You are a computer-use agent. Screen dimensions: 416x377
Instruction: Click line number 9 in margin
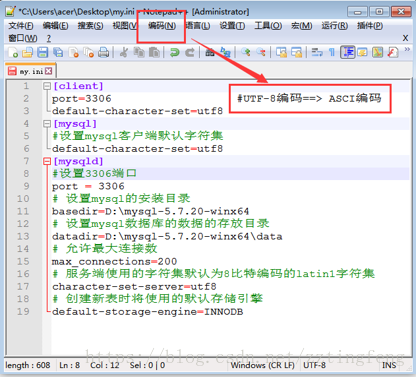click(x=26, y=186)
